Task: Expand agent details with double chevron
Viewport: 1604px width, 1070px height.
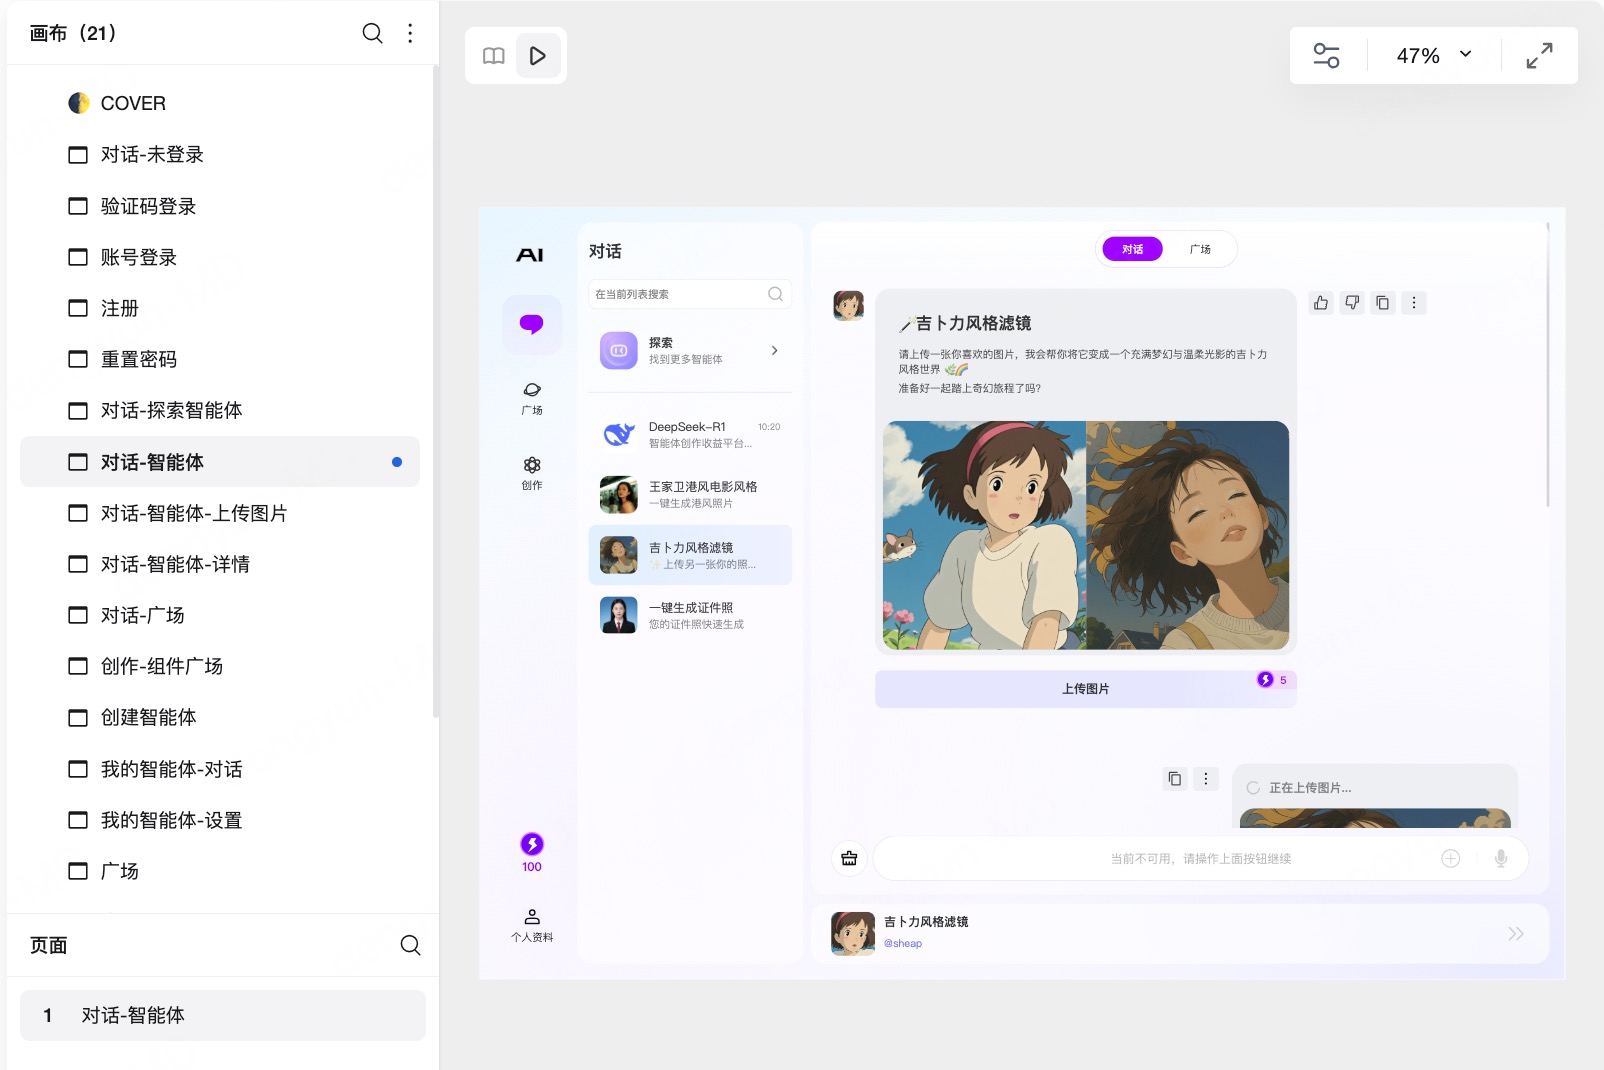Action: (1516, 933)
